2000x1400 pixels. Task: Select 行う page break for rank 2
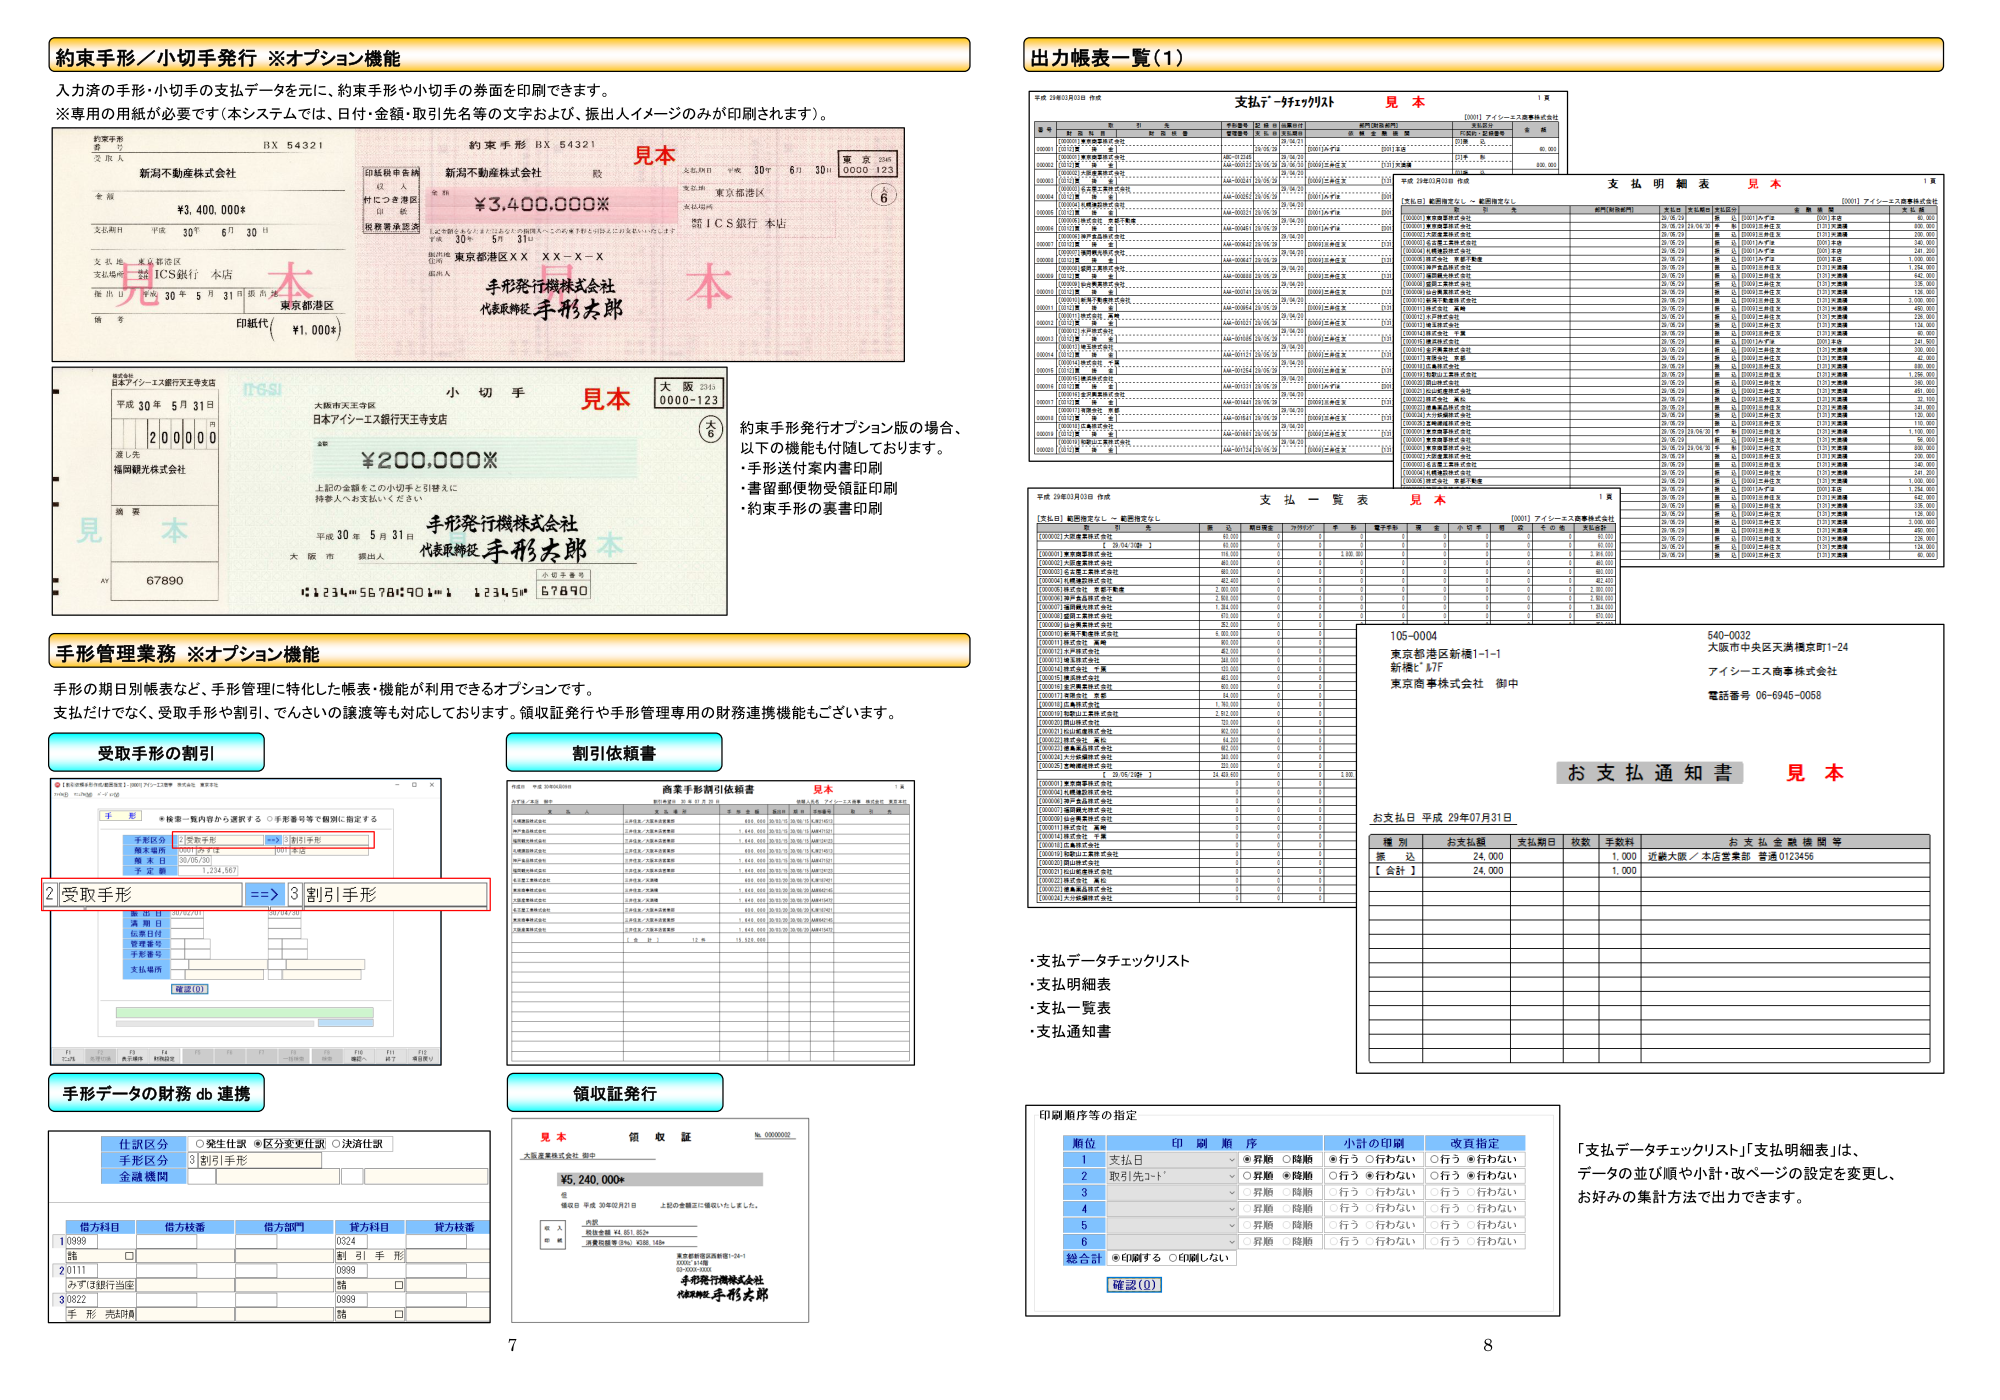(x=1445, y=1176)
